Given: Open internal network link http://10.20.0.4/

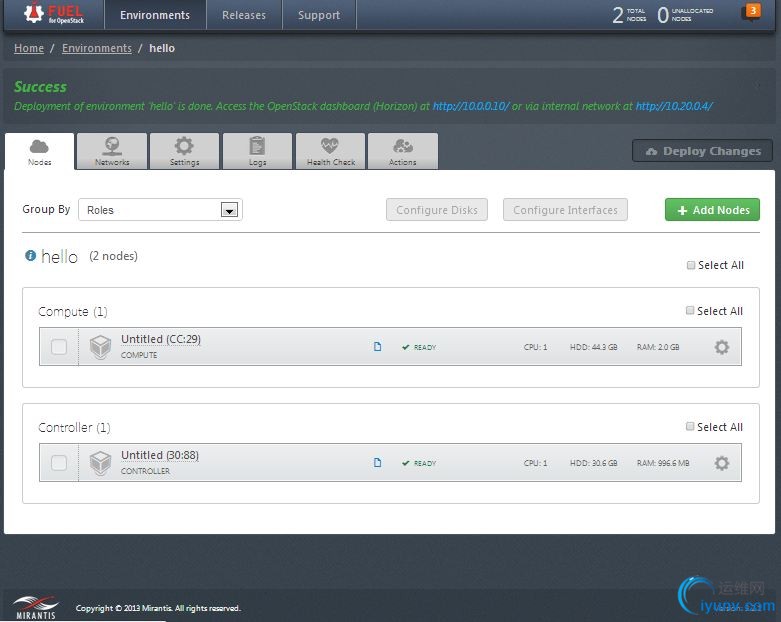Looking at the screenshot, I should pyautogui.click(x=674, y=106).
